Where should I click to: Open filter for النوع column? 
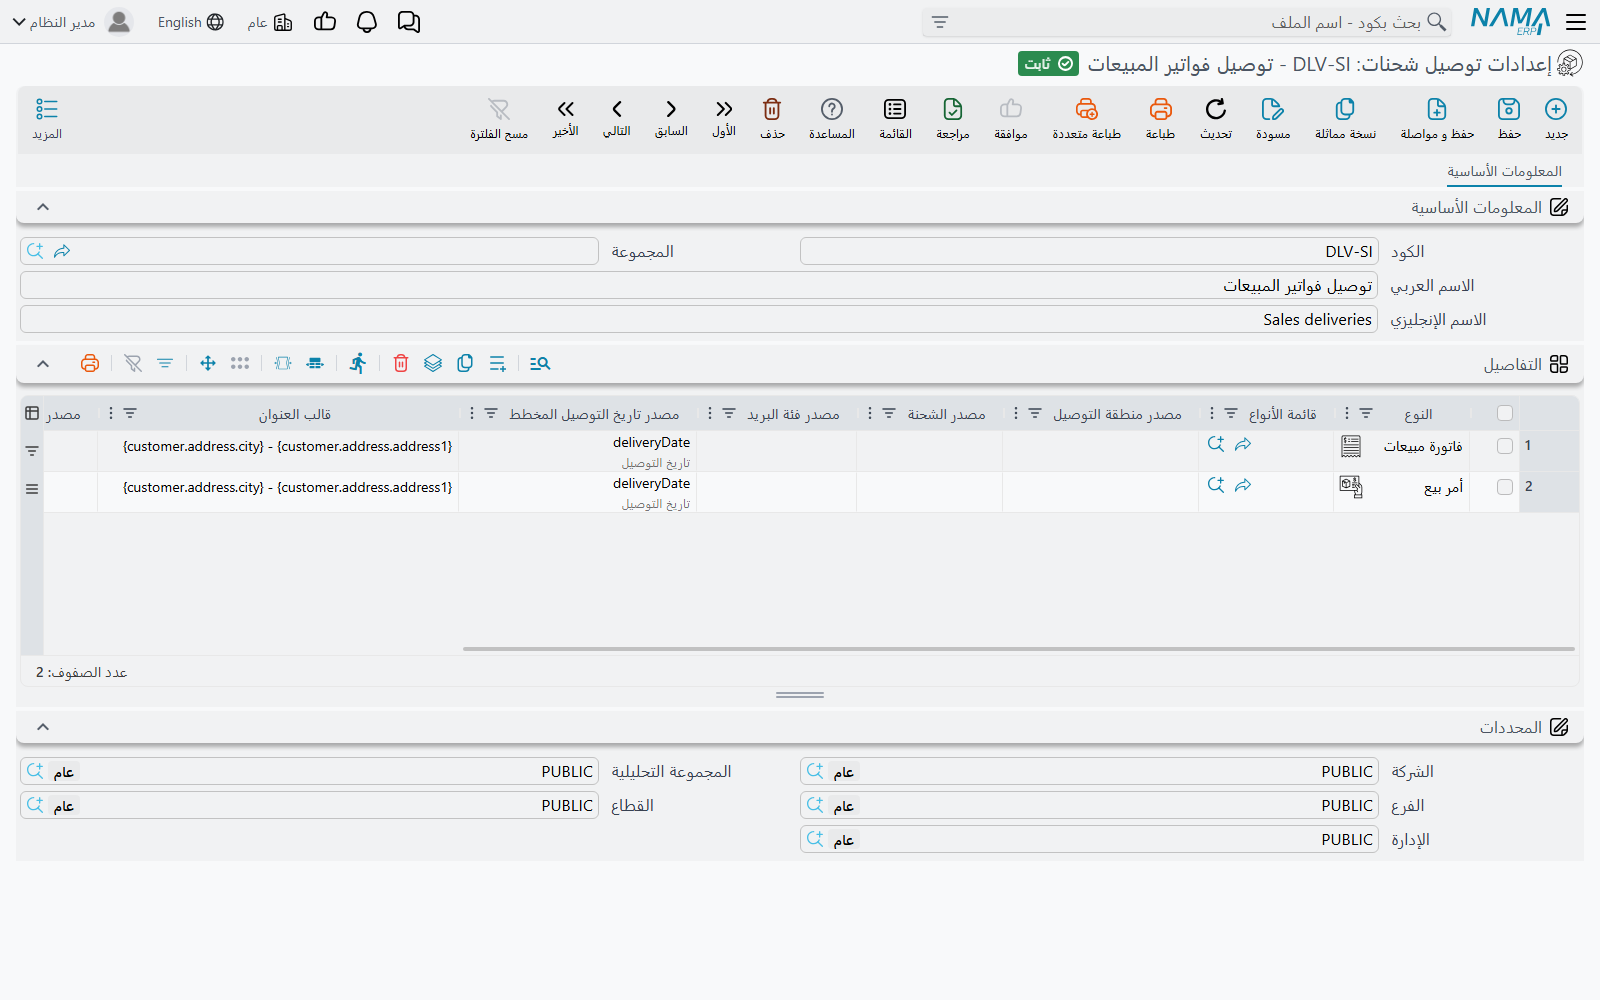(x=1366, y=413)
